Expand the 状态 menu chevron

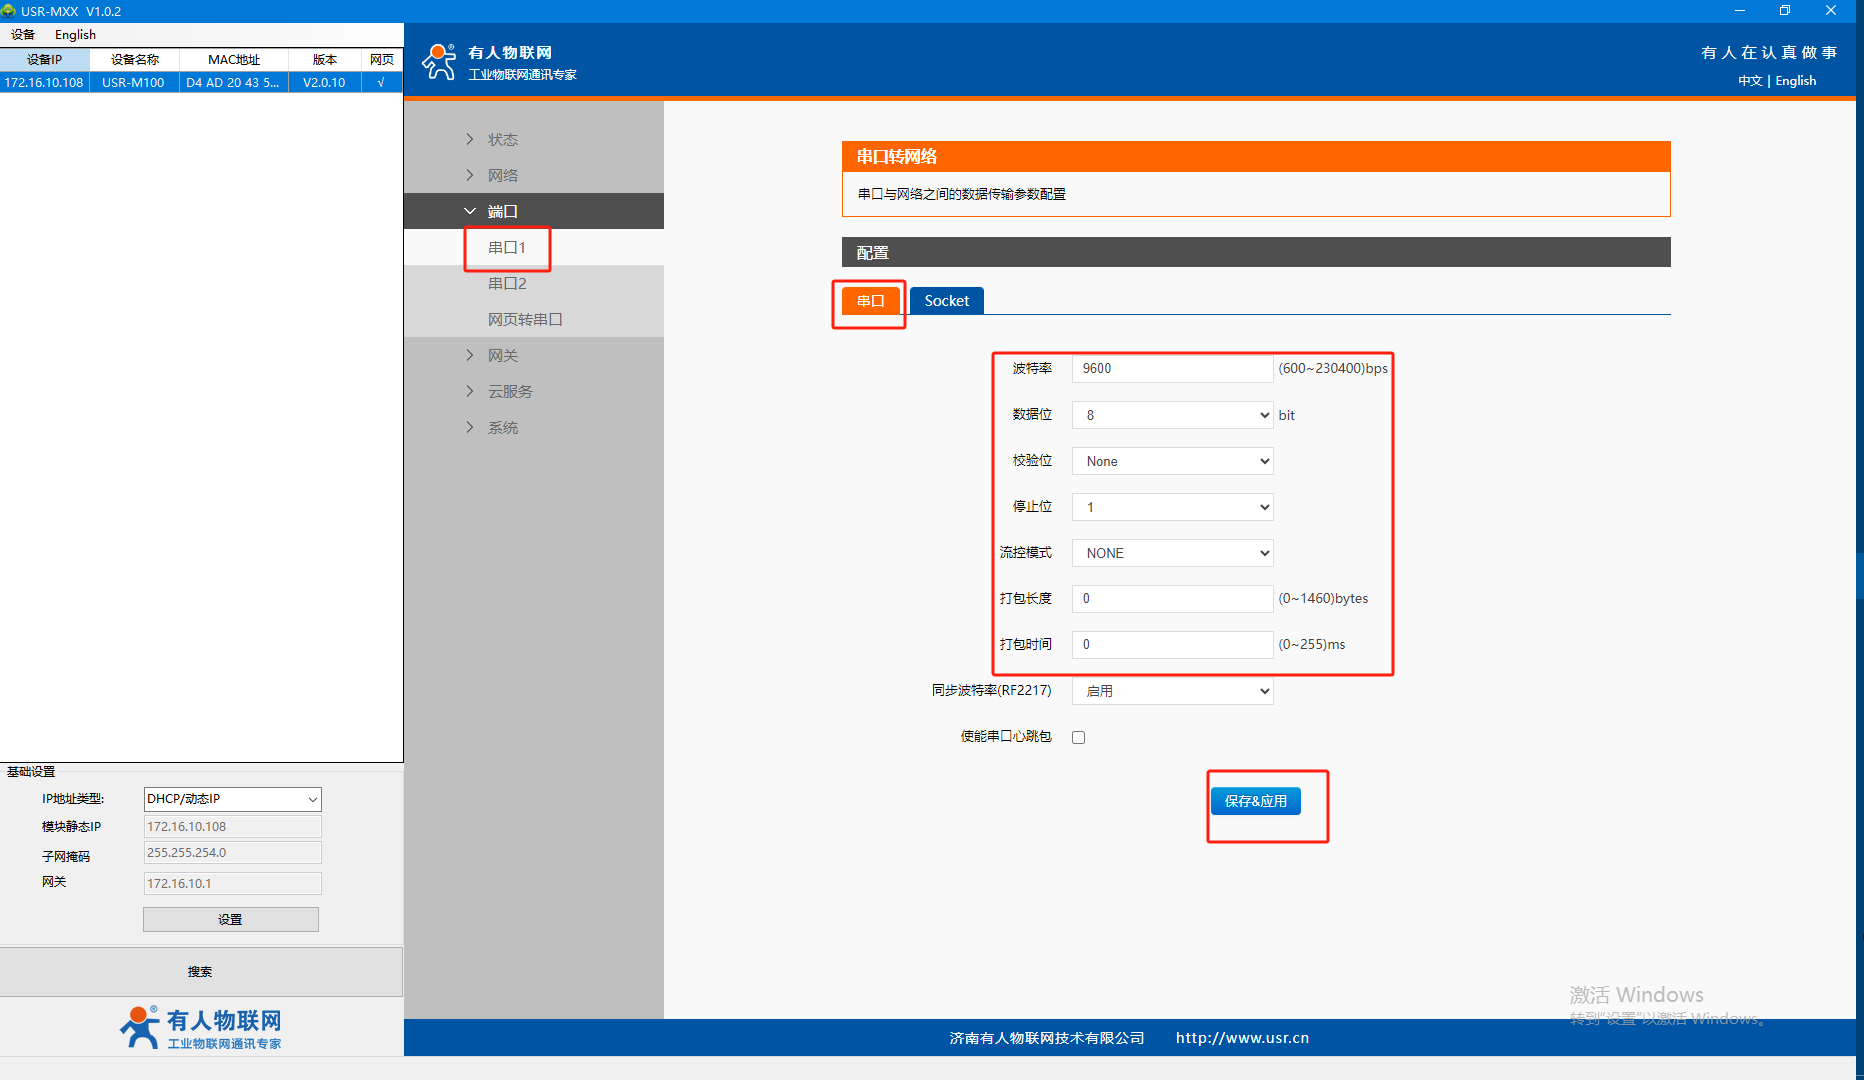470,139
